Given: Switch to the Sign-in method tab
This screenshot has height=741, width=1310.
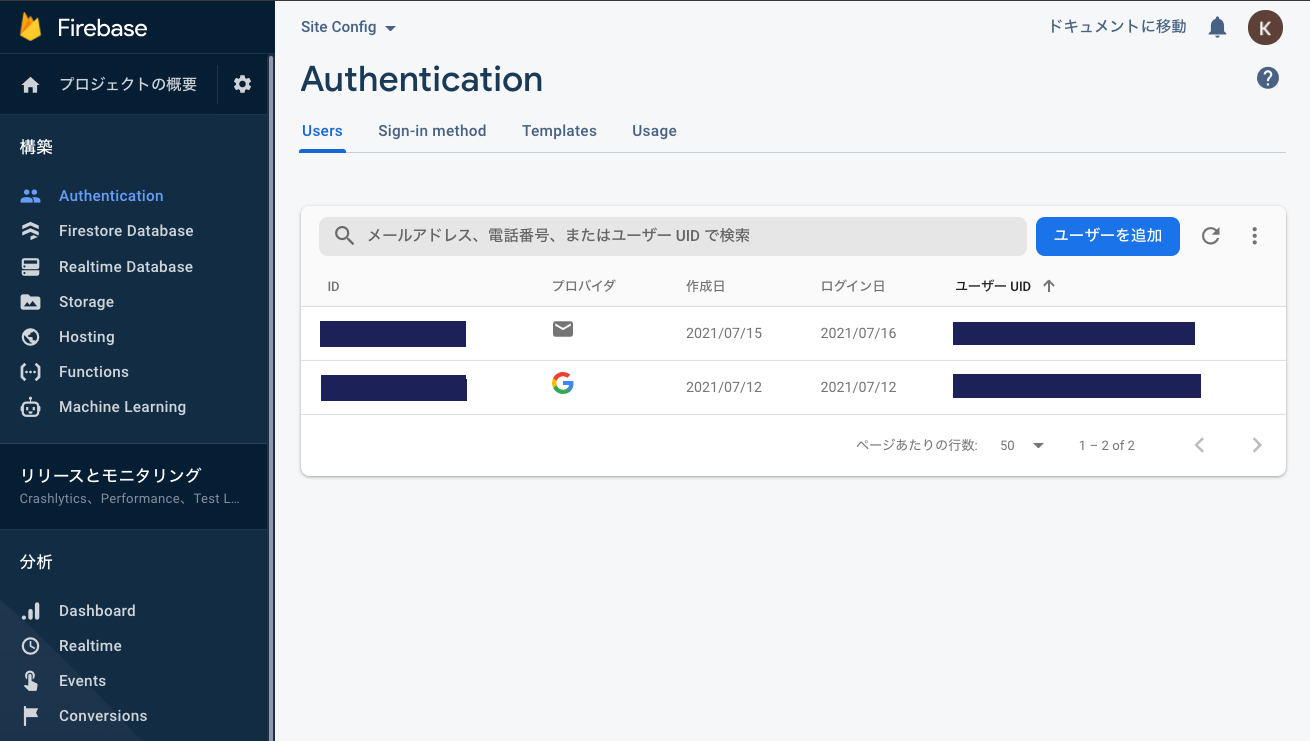Looking at the screenshot, I should pos(432,131).
